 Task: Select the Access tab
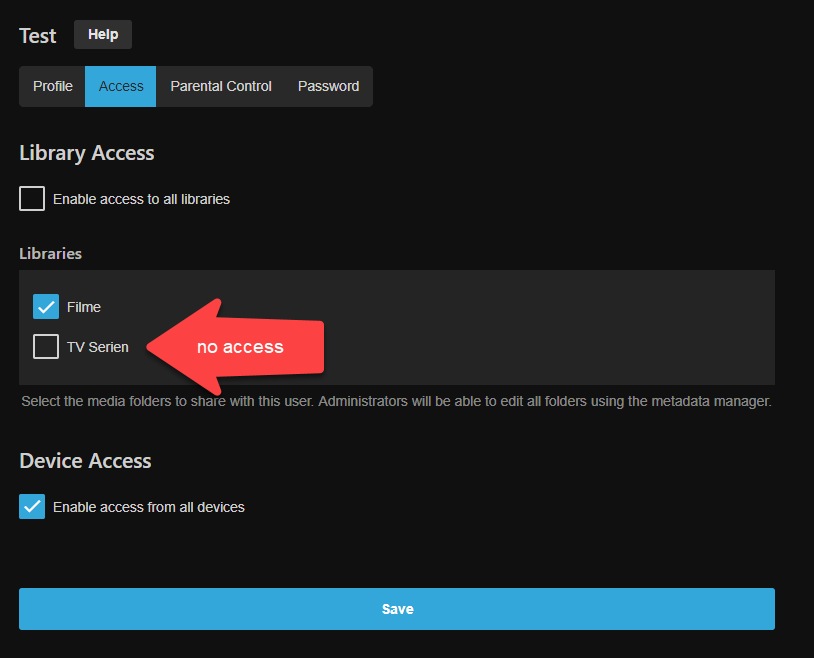pyautogui.click(x=120, y=86)
